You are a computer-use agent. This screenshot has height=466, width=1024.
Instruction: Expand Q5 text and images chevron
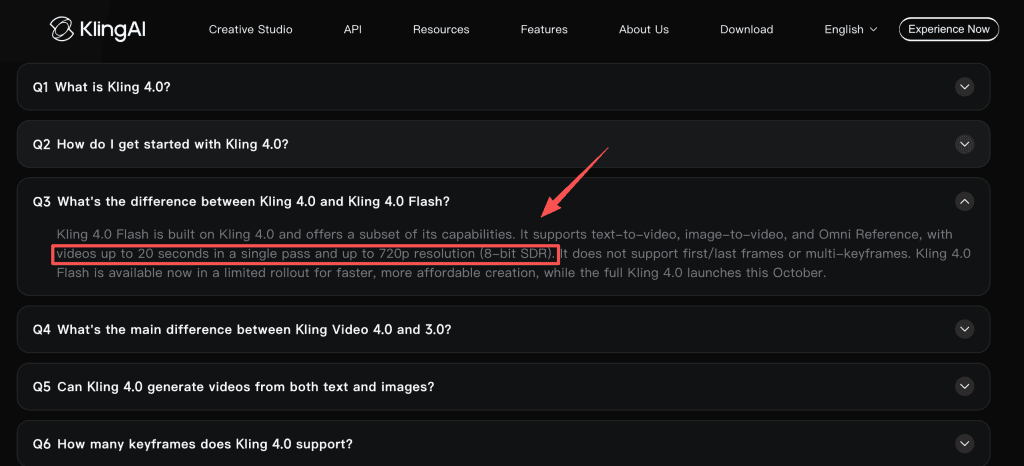click(x=965, y=386)
